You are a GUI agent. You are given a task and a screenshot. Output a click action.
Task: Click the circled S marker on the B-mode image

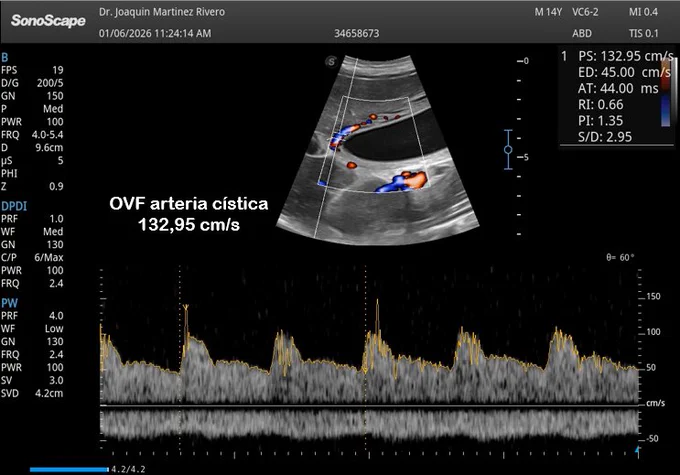(331, 62)
